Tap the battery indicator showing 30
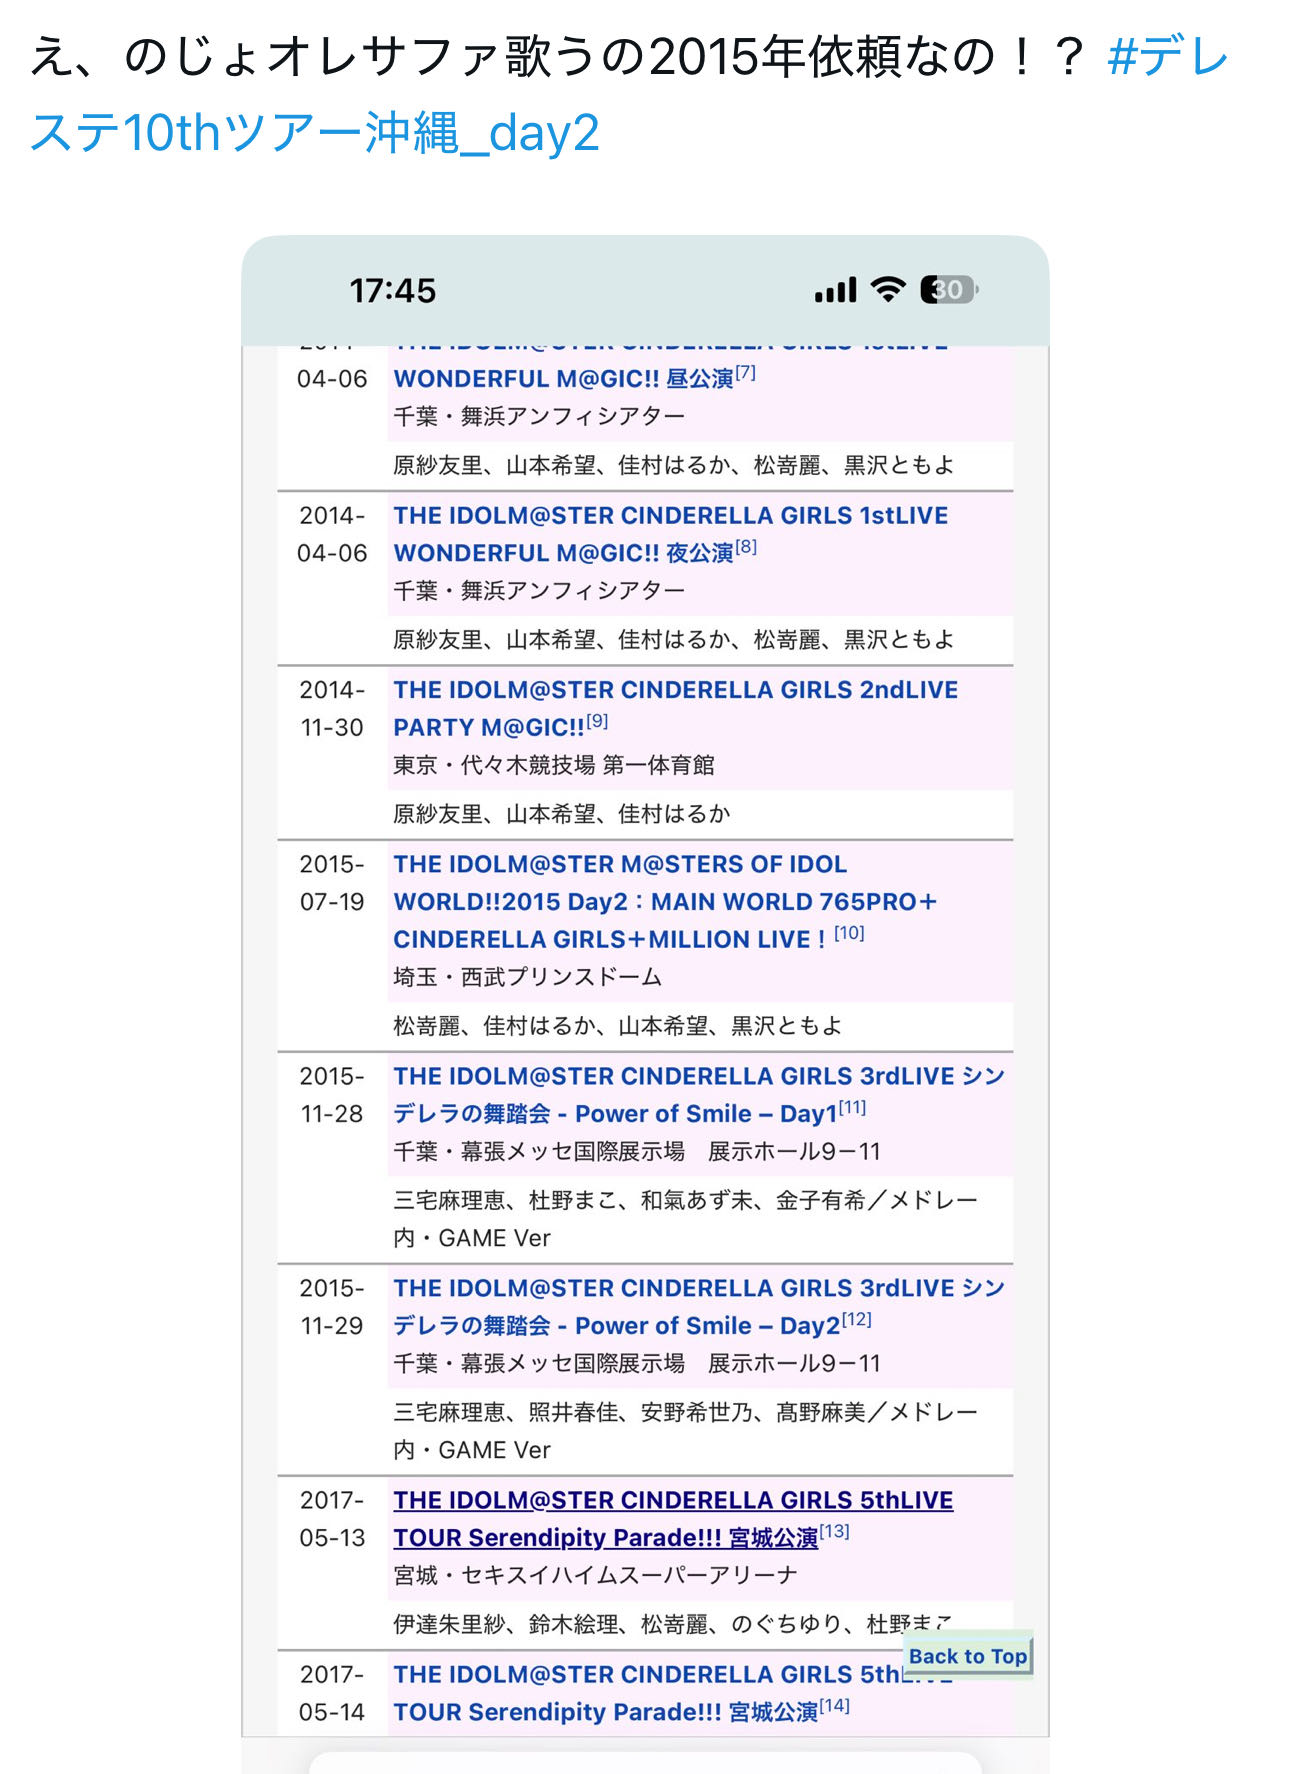1290x1774 pixels. click(x=949, y=290)
